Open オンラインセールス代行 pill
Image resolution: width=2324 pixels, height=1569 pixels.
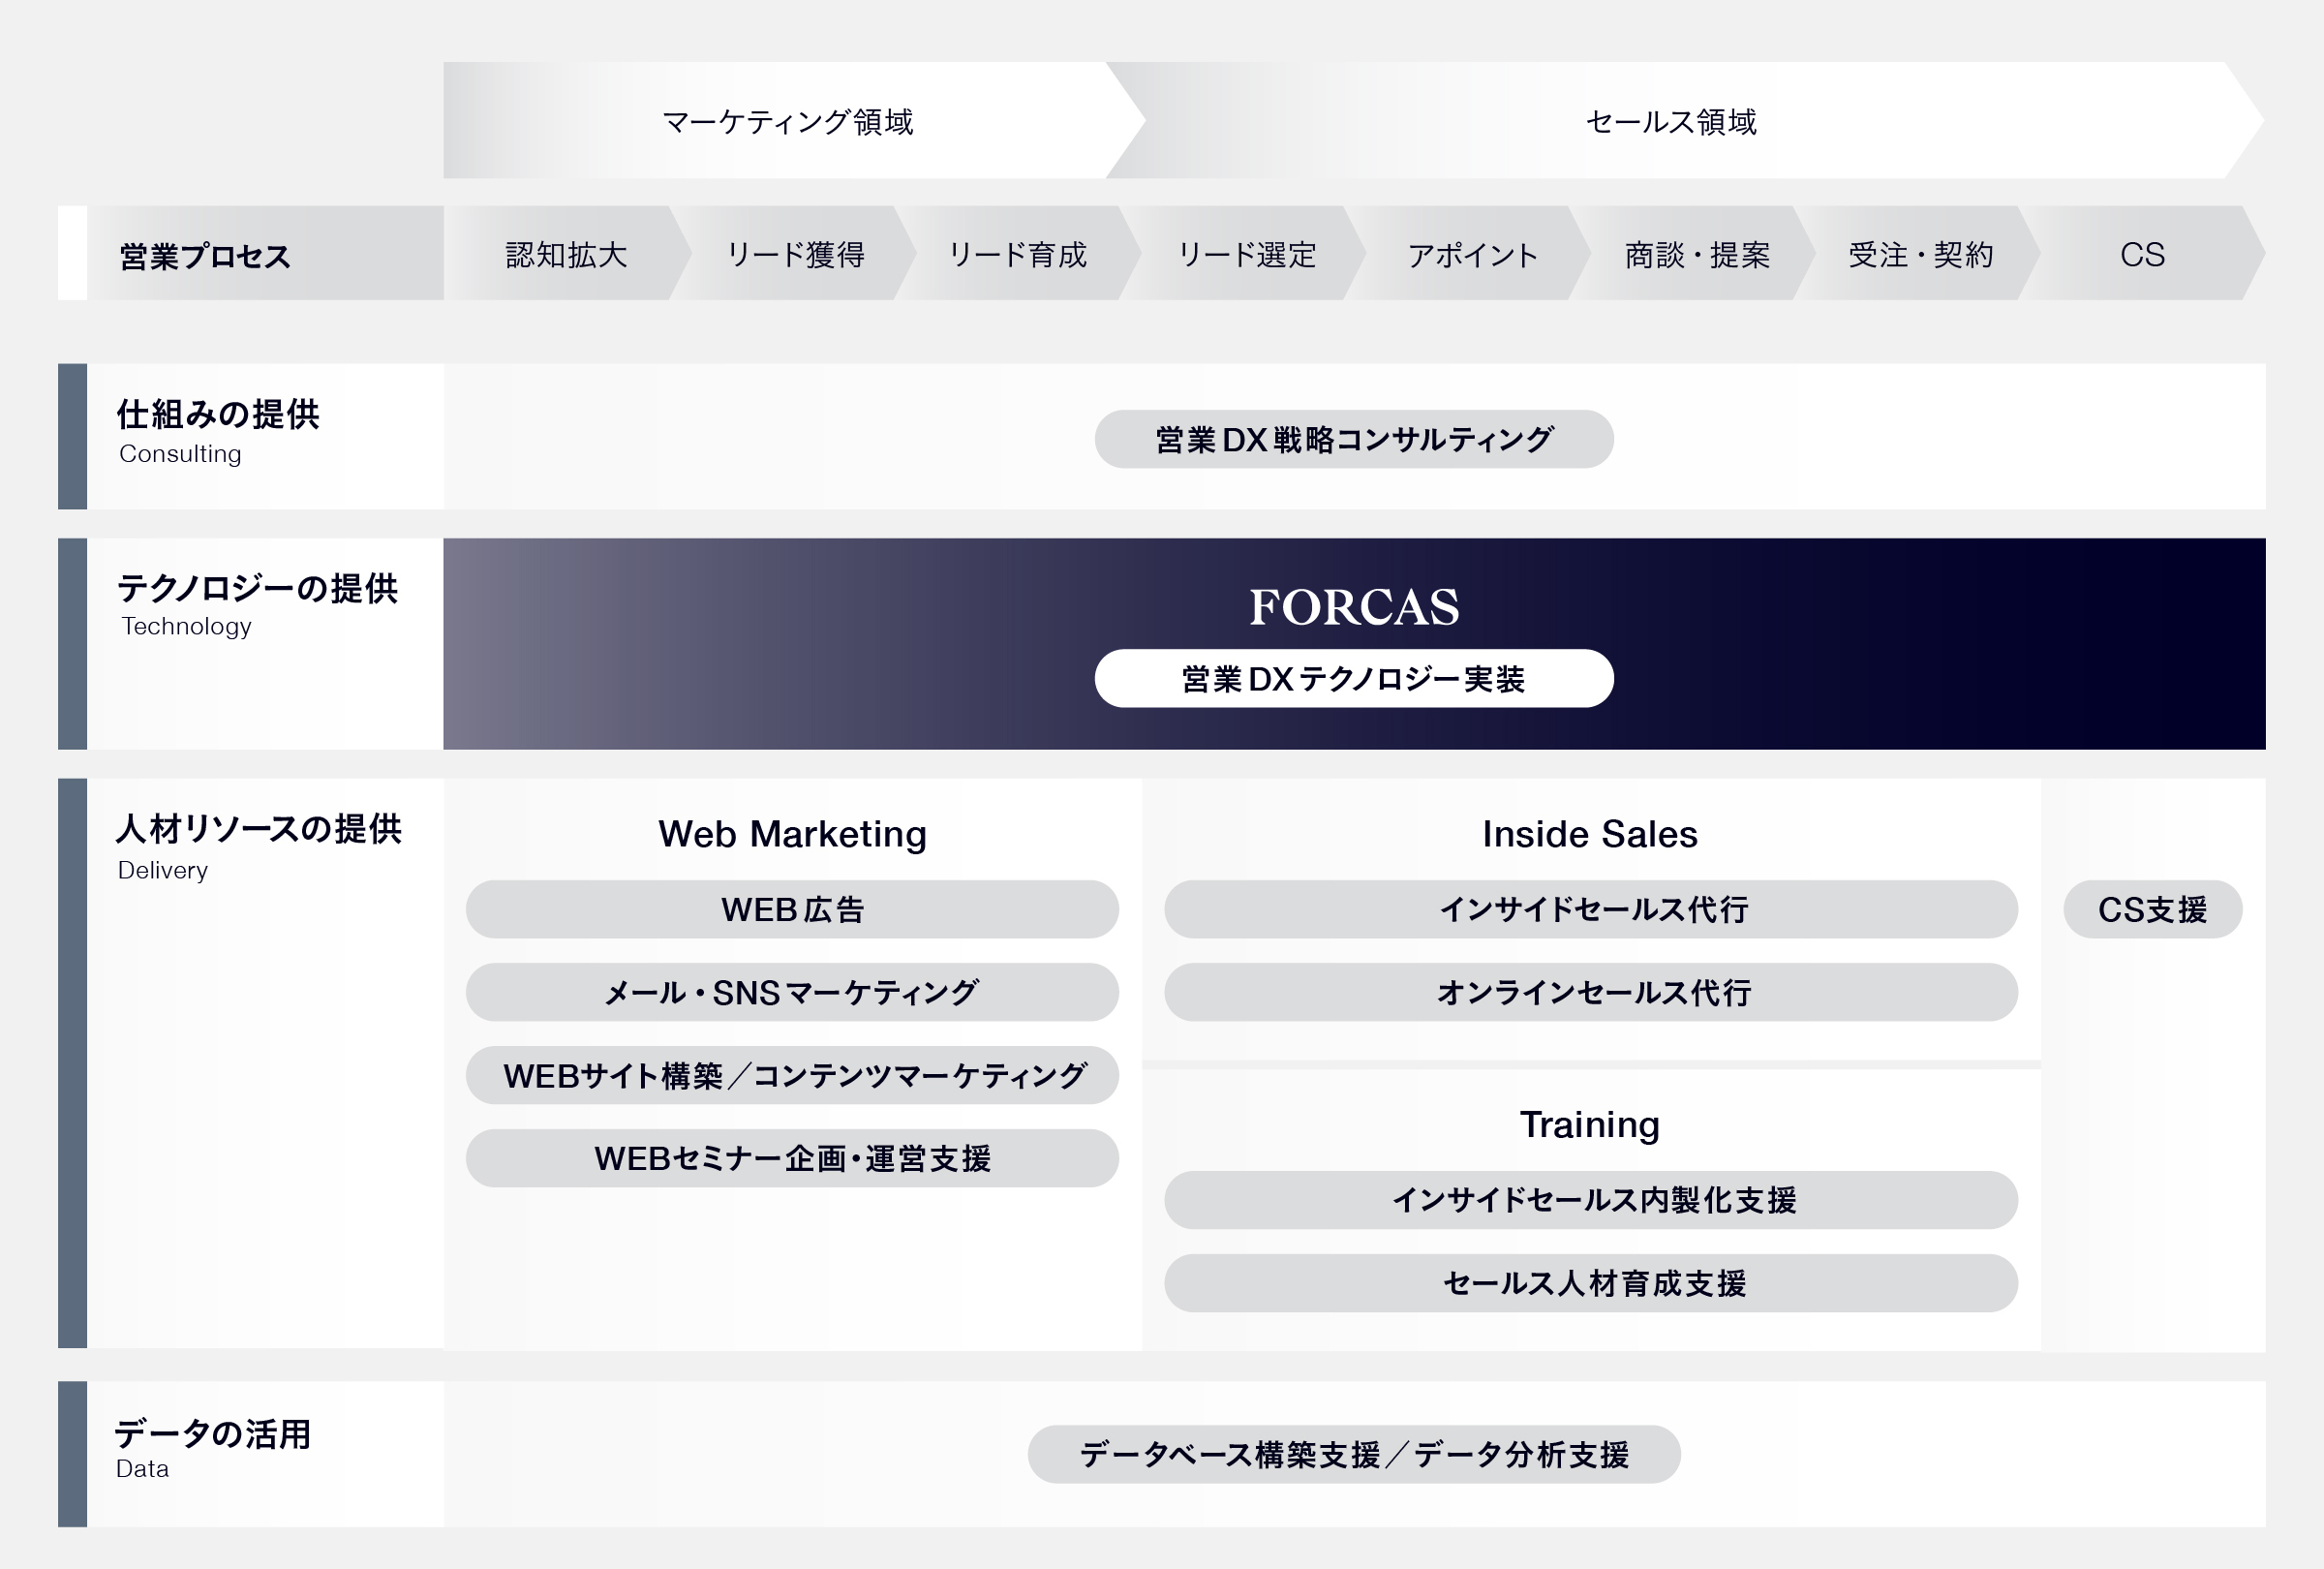(x=1591, y=993)
